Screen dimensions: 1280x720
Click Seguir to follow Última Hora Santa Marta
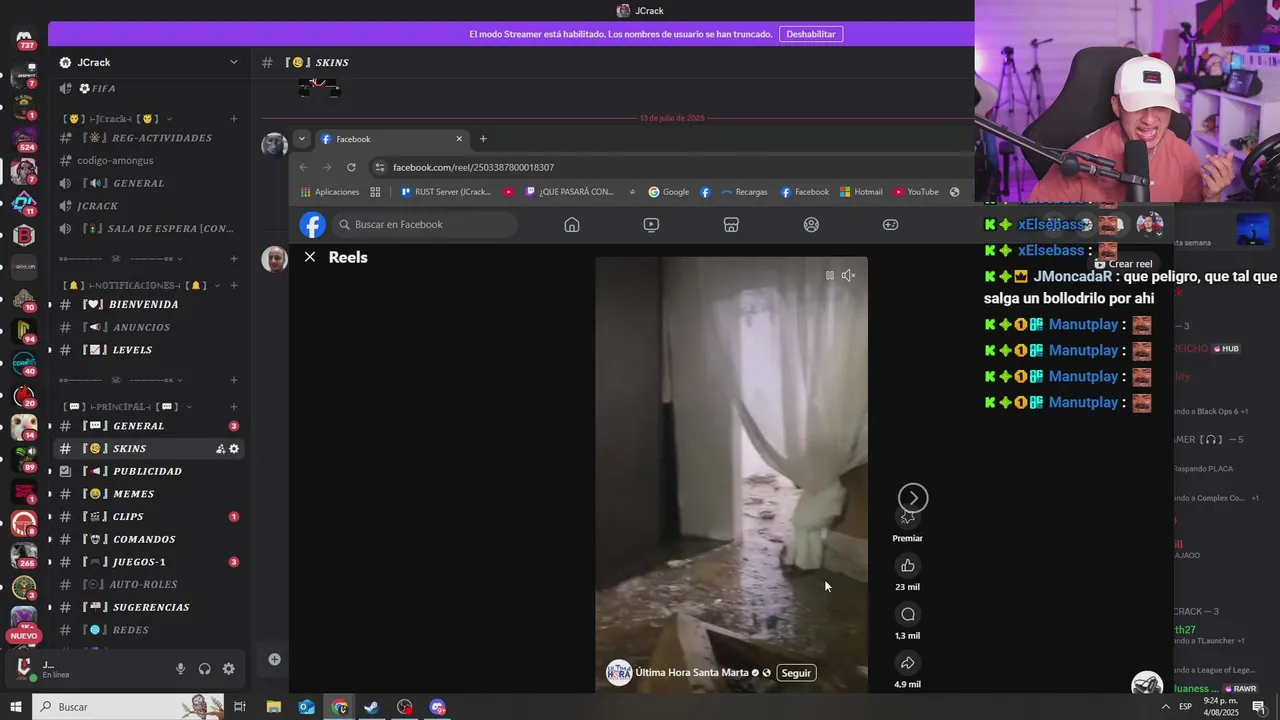796,673
